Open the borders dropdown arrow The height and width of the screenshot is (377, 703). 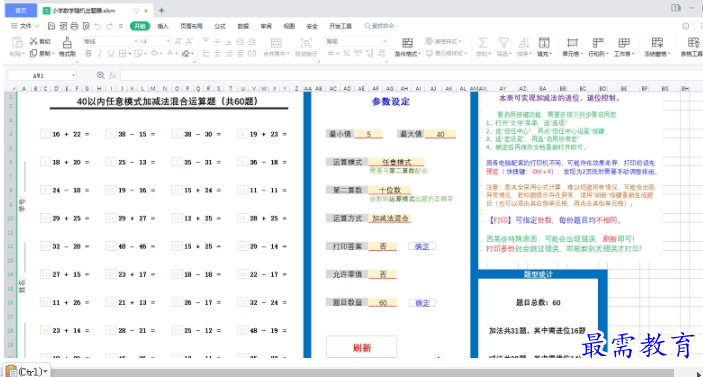coord(130,54)
